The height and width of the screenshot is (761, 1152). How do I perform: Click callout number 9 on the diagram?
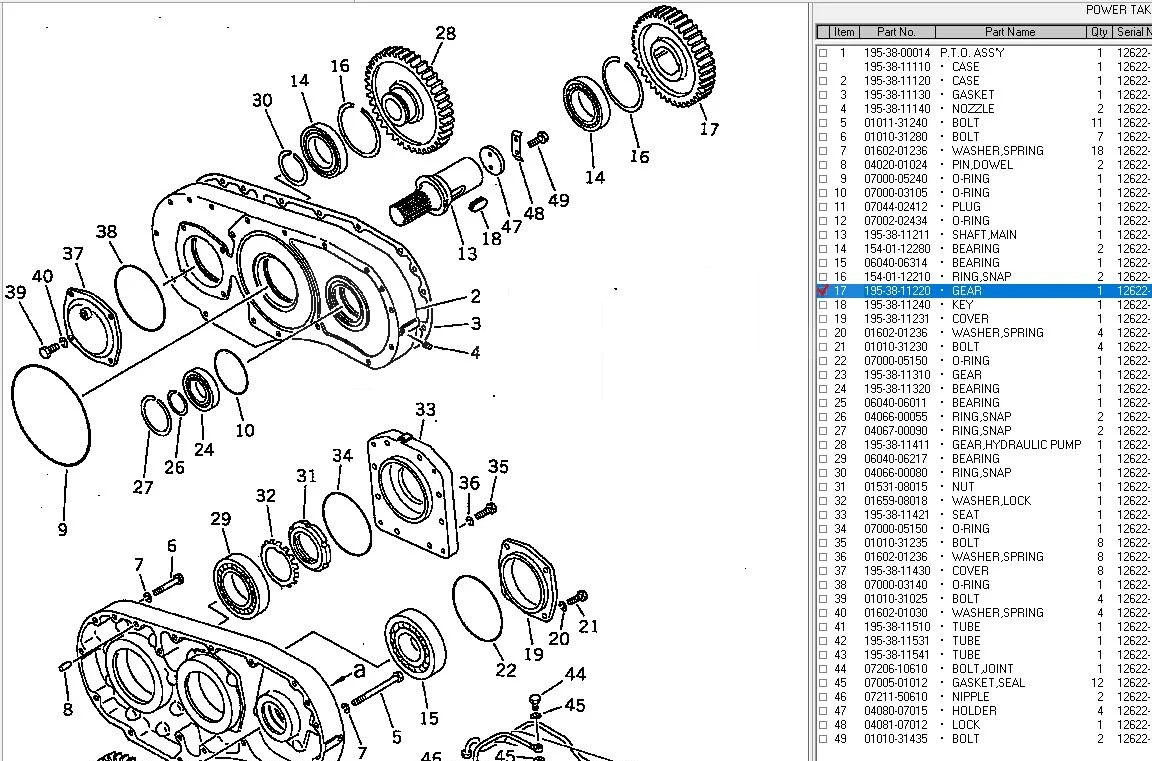62,530
